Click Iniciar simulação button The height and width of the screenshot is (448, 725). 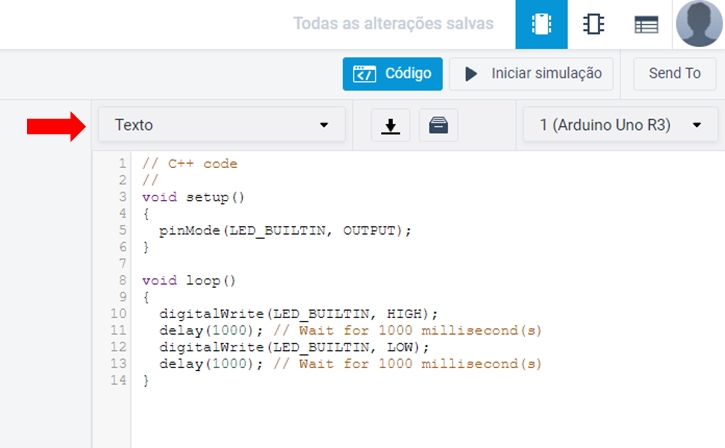click(x=531, y=74)
